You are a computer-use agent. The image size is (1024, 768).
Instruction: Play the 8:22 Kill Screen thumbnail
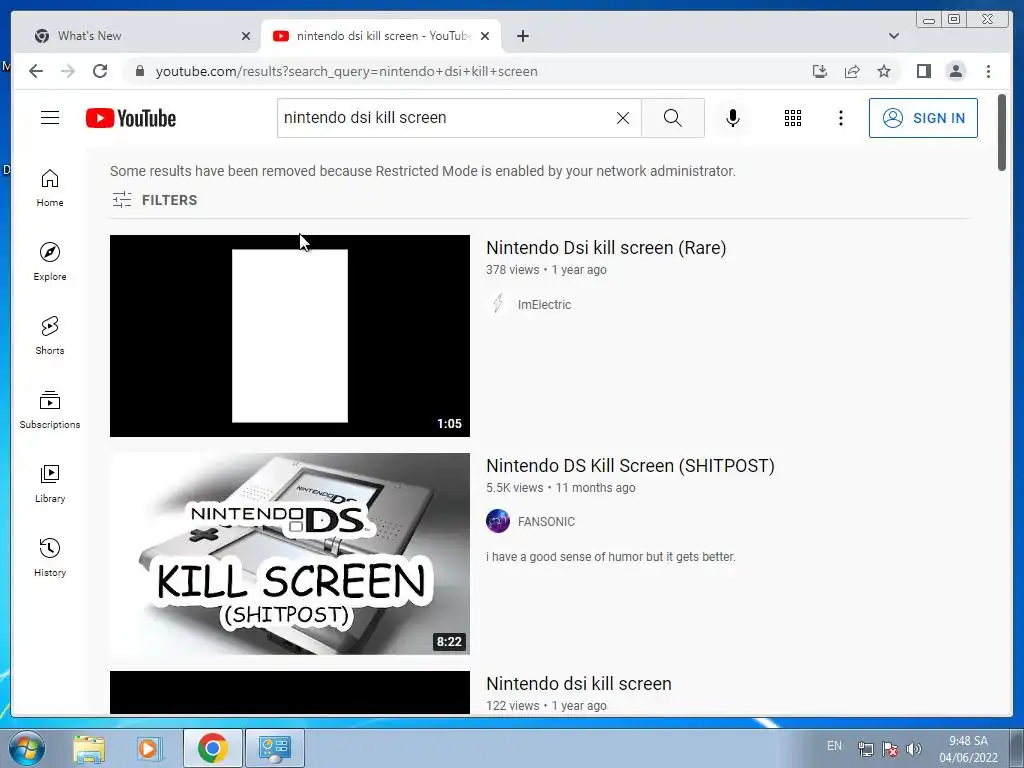coord(290,554)
